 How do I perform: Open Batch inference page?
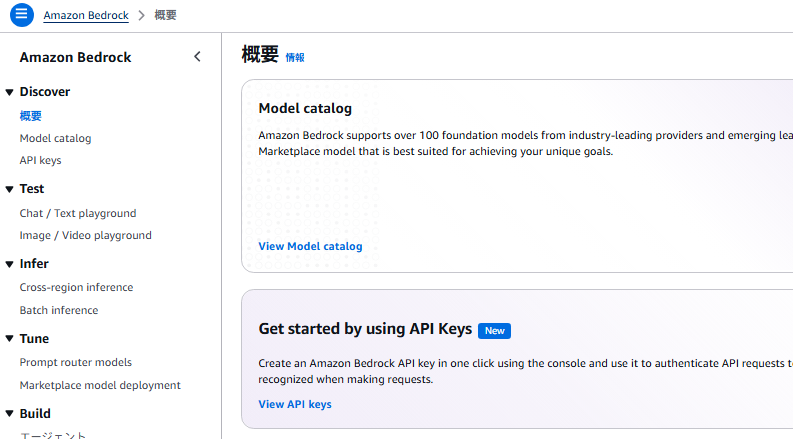coord(59,310)
